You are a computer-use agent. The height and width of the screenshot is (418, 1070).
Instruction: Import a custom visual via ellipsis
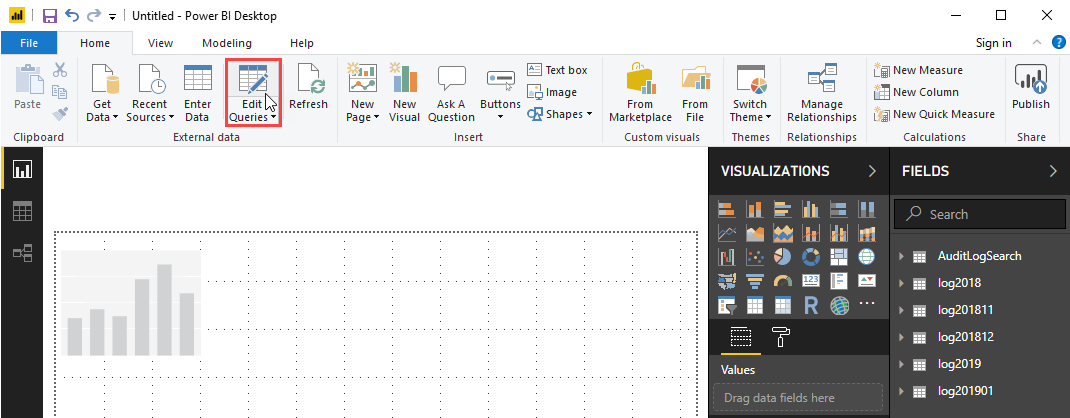tap(867, 303)
